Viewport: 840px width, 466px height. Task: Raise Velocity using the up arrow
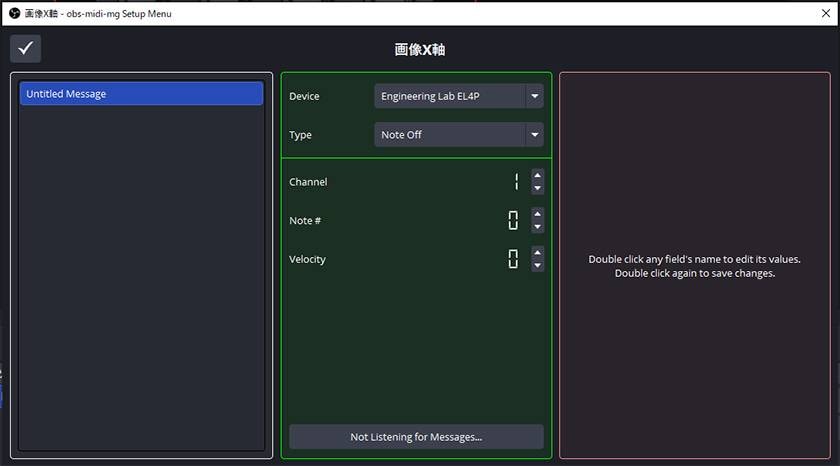(x=537, y=252)
